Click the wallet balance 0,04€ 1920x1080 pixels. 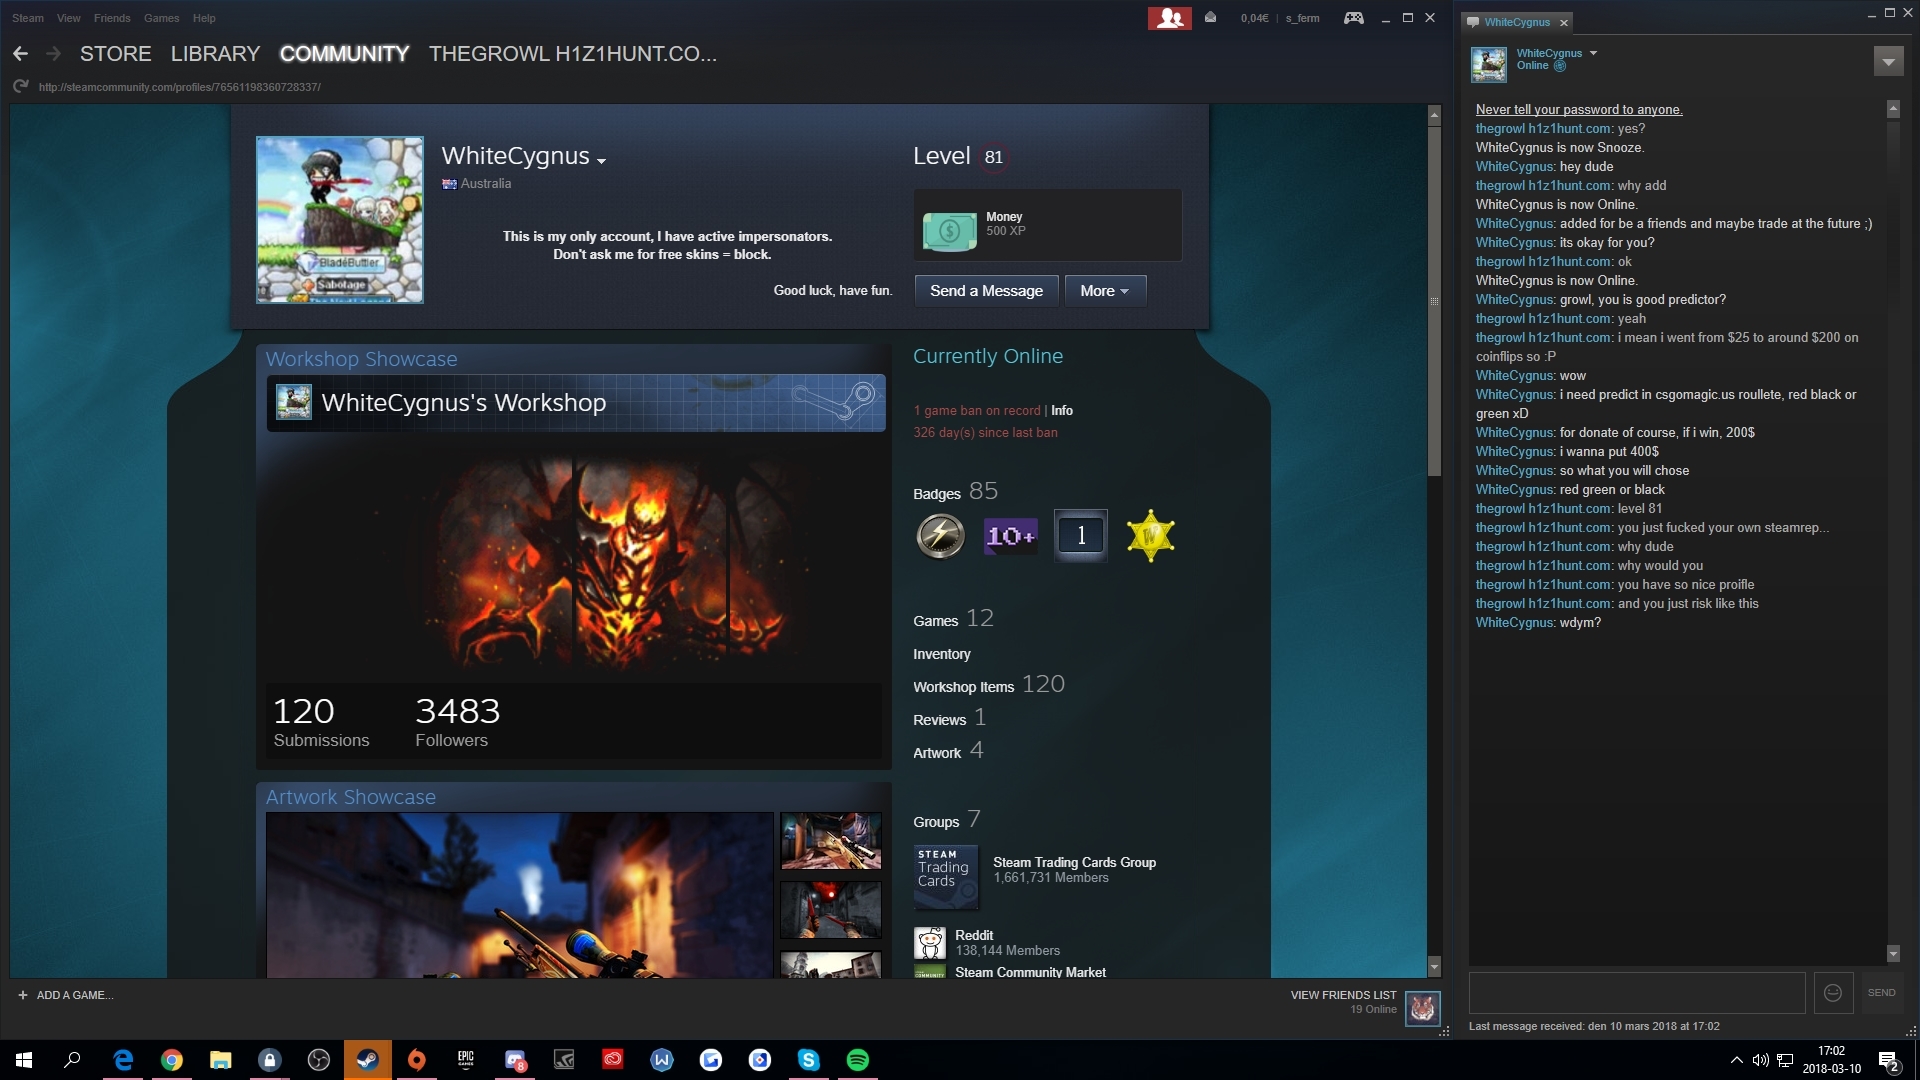(1254, 18)
